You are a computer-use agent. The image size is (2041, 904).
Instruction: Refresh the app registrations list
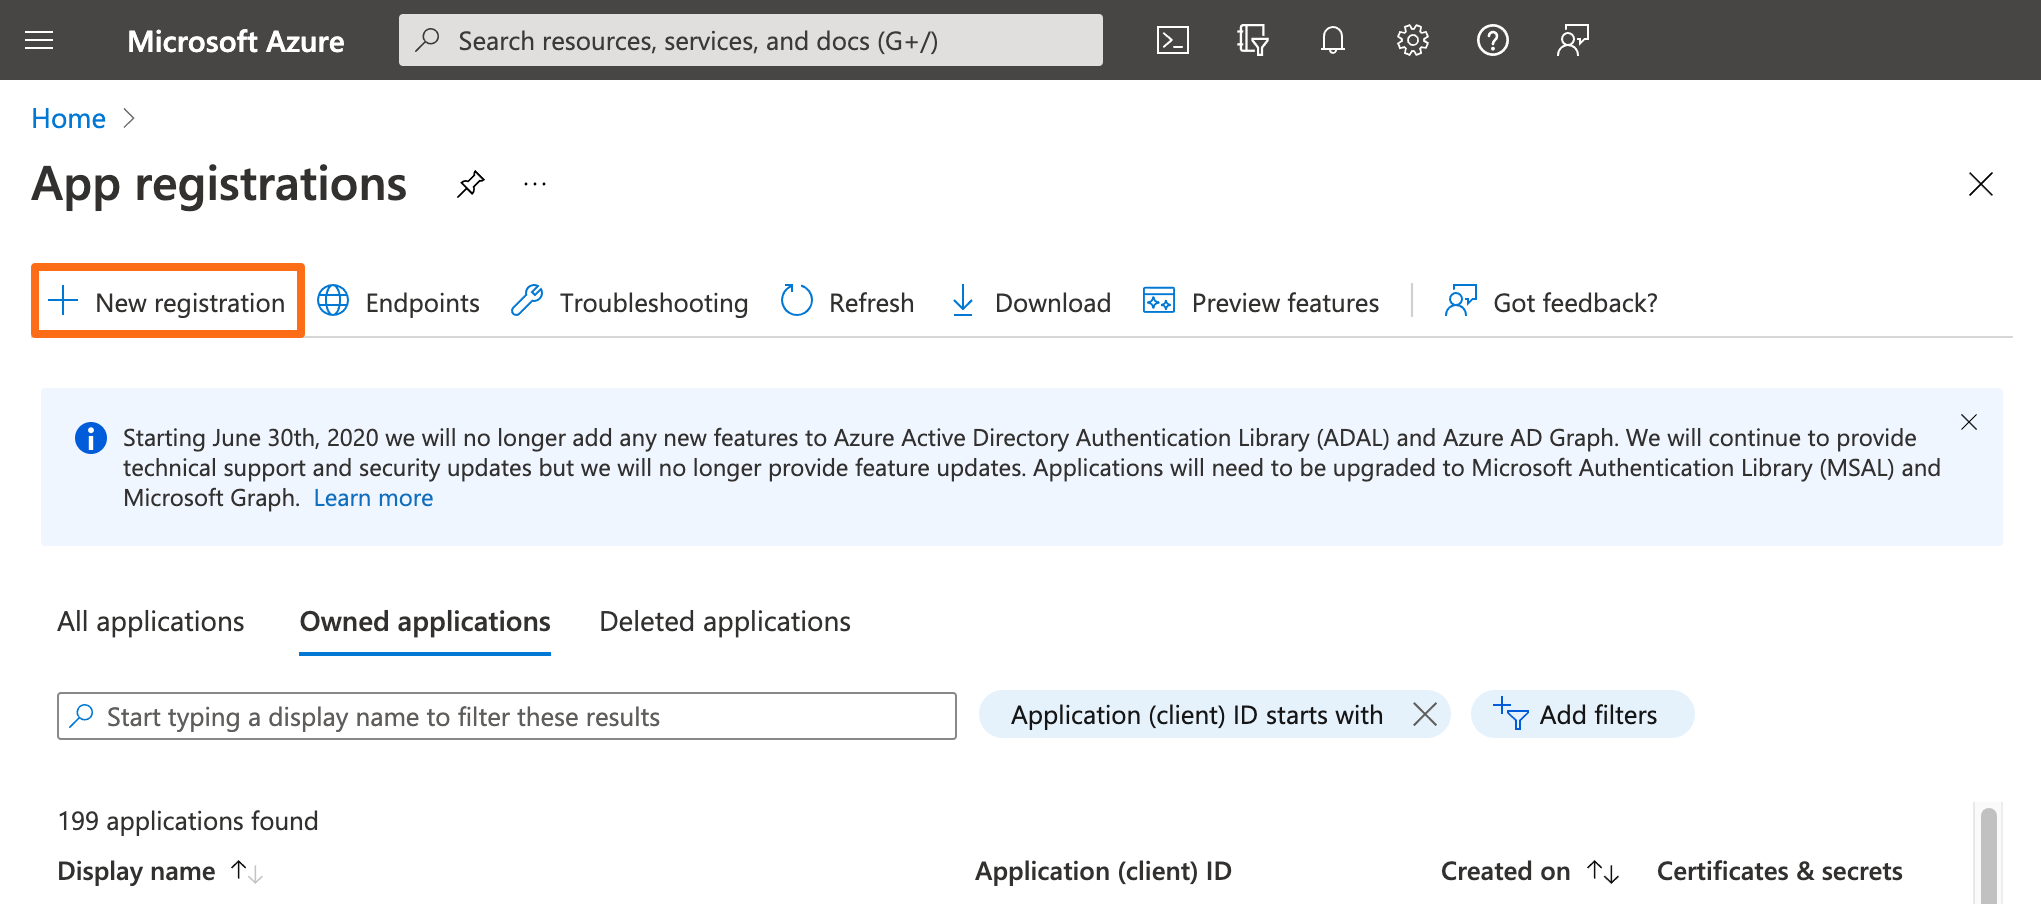click(847, 302)
